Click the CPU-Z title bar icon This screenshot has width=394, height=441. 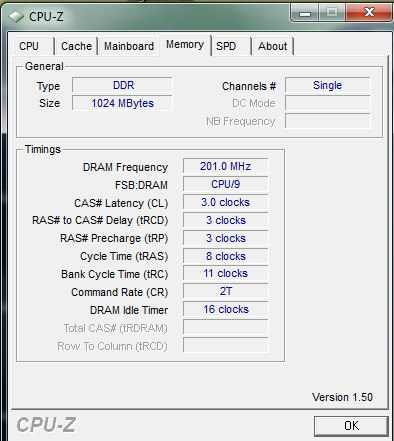click(x=16, y=17)
